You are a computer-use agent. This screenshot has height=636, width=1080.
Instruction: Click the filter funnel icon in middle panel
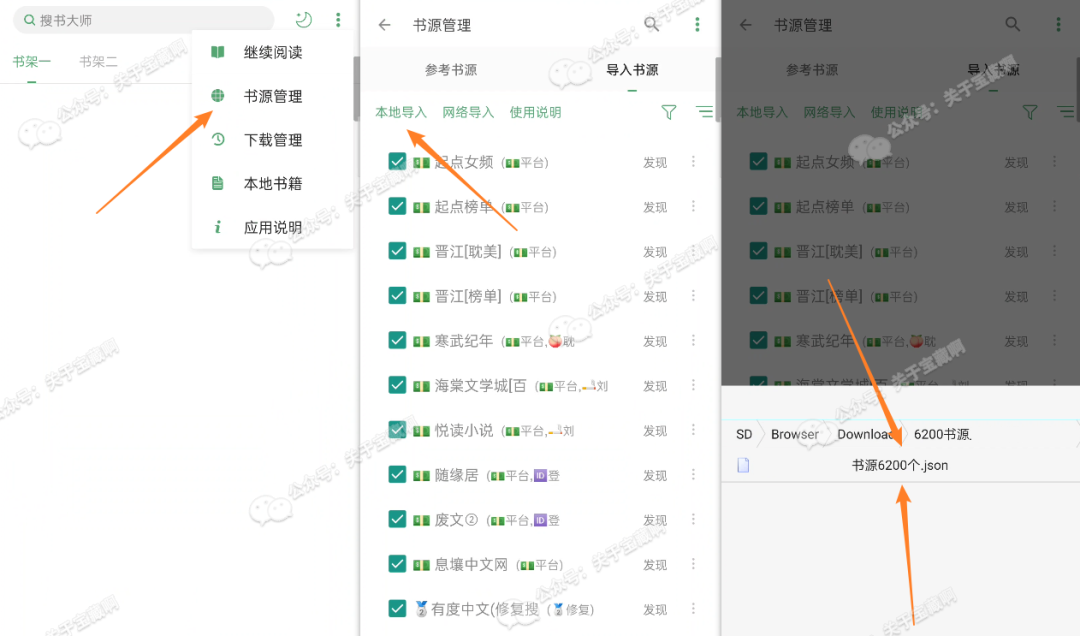coord(669,112)
